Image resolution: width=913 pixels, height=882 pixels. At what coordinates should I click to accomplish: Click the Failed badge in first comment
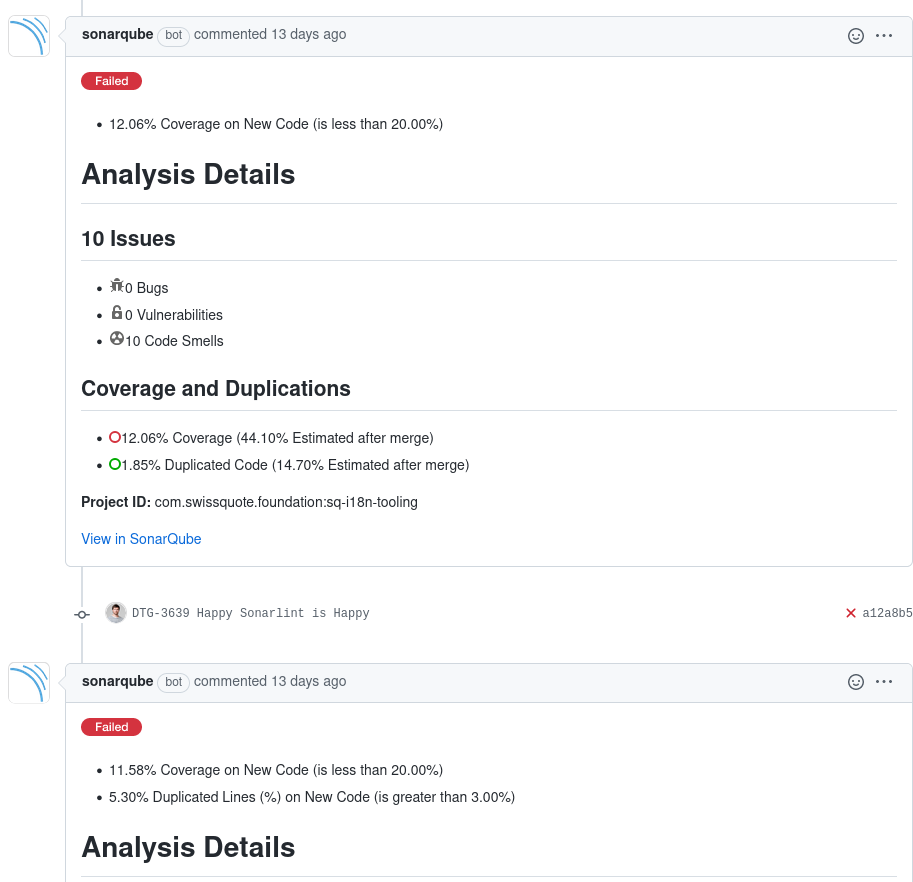(111, 81)
